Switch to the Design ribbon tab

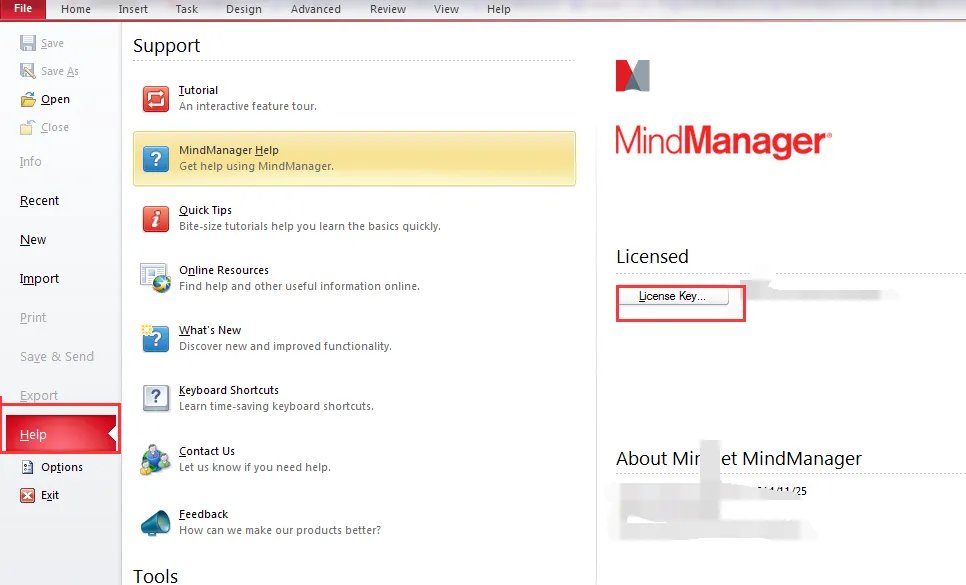pyautogui.click(x=243, y=9)
